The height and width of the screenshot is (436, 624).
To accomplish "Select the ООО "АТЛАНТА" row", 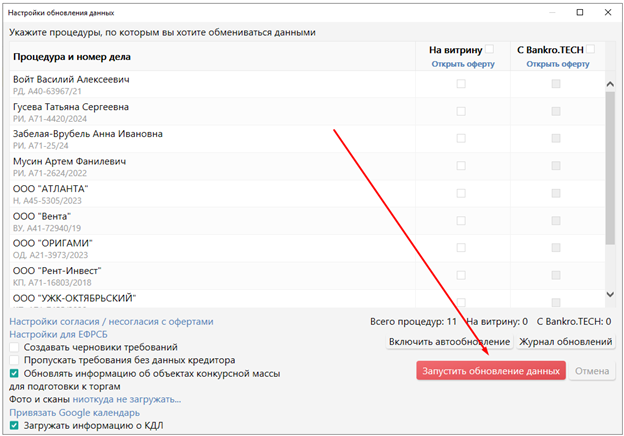I will pos(307,194).
